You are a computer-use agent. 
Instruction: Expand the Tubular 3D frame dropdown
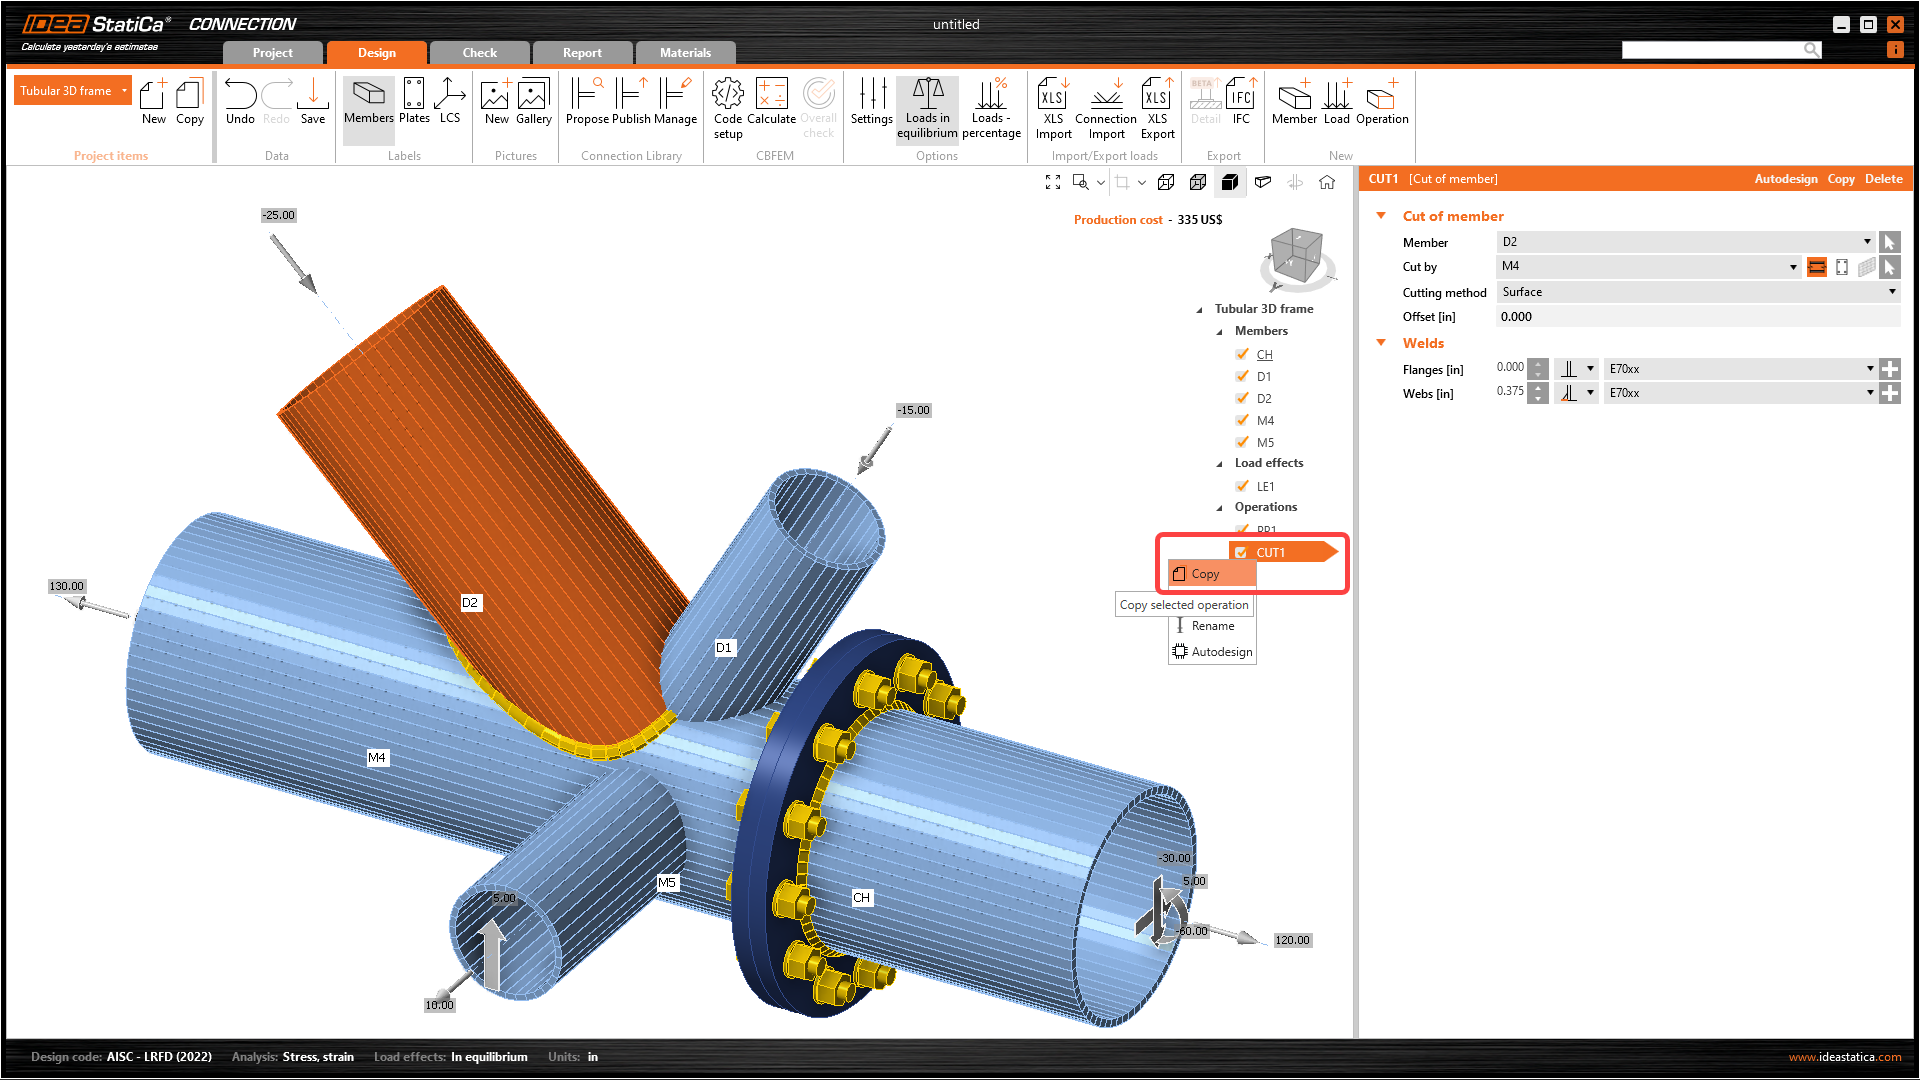pos(125,91)
